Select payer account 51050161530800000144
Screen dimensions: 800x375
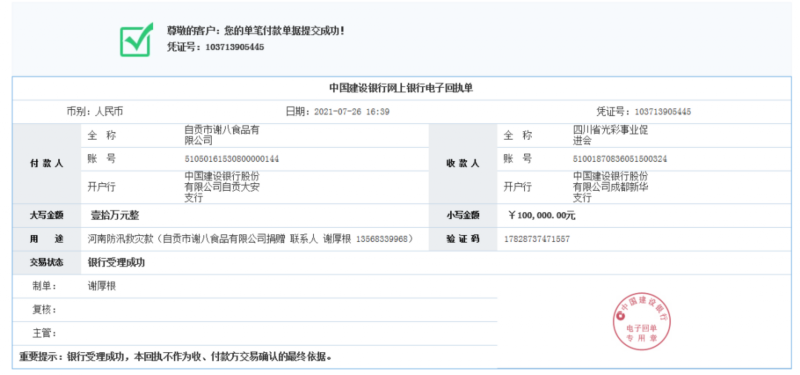coord(232,159)
